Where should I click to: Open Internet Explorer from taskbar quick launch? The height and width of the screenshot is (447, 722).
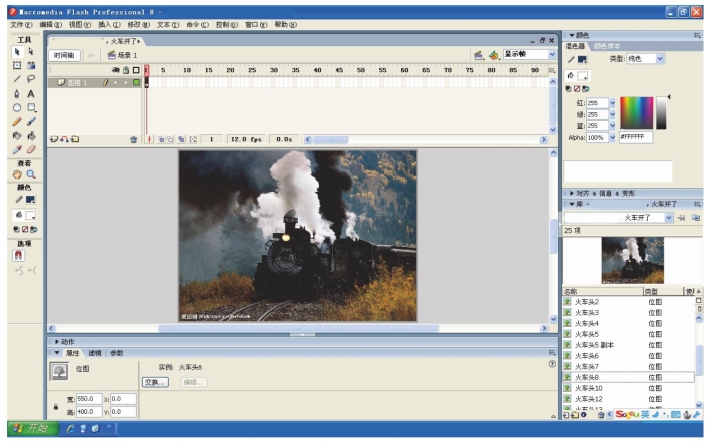70,429
